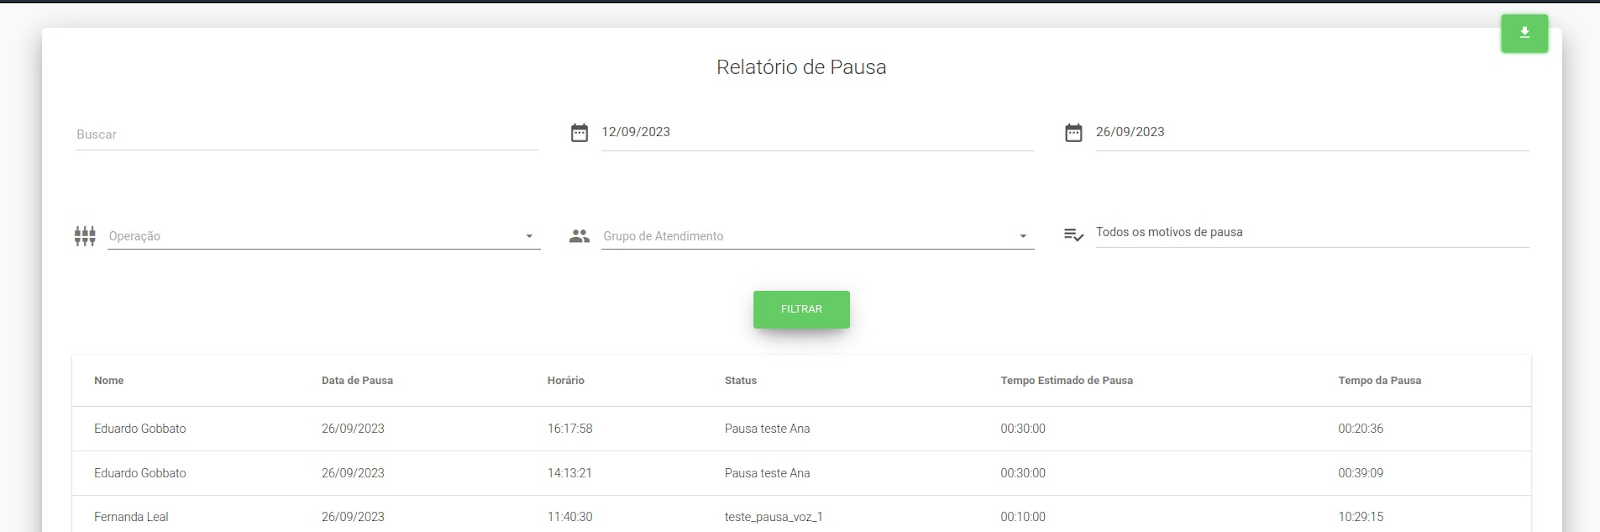The image size is (1600, 532).
Task: Sort by the Tempo da Pausa header
Action: point(1380,381)
